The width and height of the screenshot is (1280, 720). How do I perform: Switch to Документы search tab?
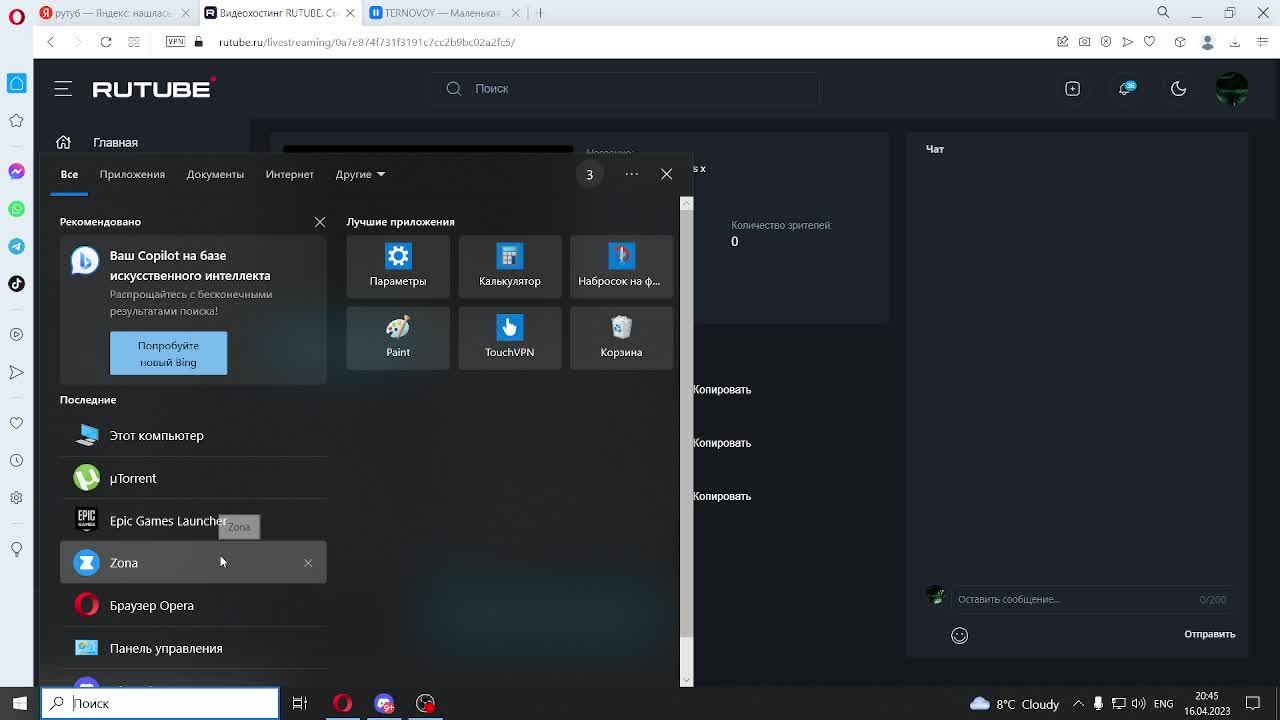215,174
